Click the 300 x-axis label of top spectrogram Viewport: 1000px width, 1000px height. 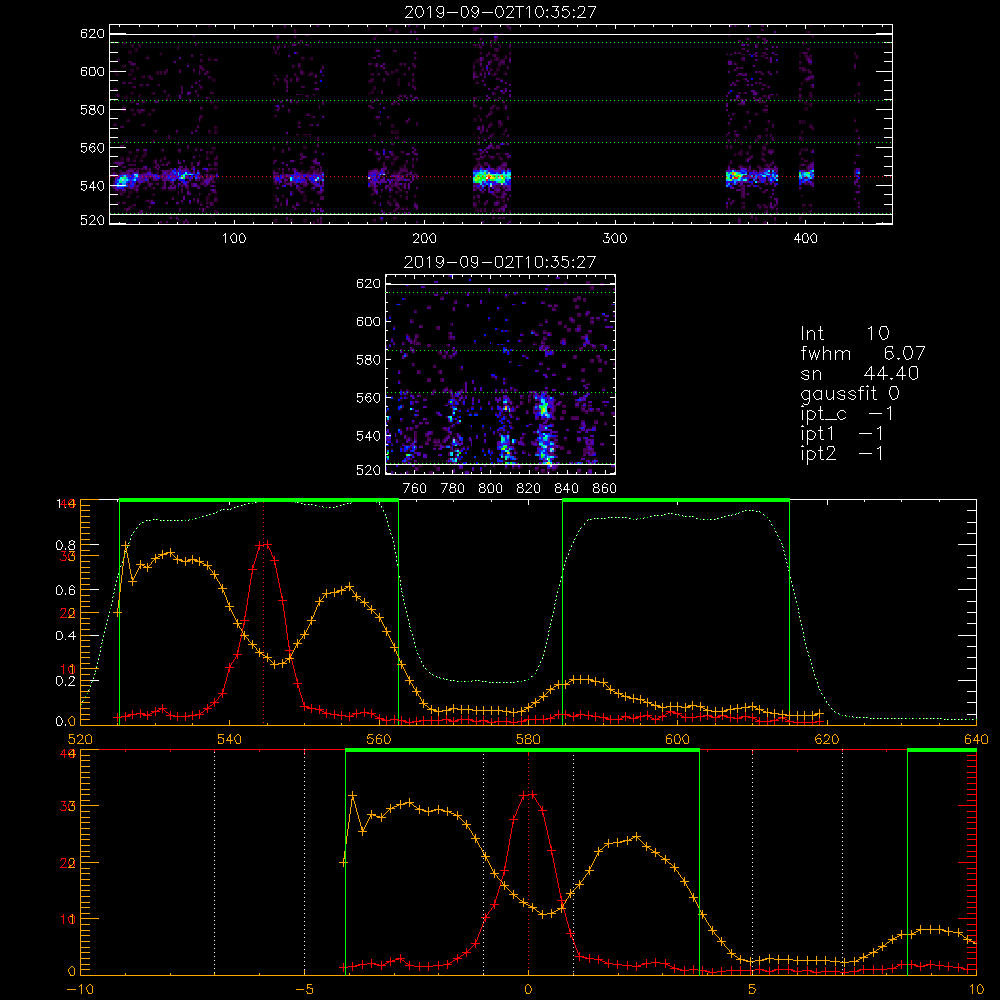[x=615, y=239]
